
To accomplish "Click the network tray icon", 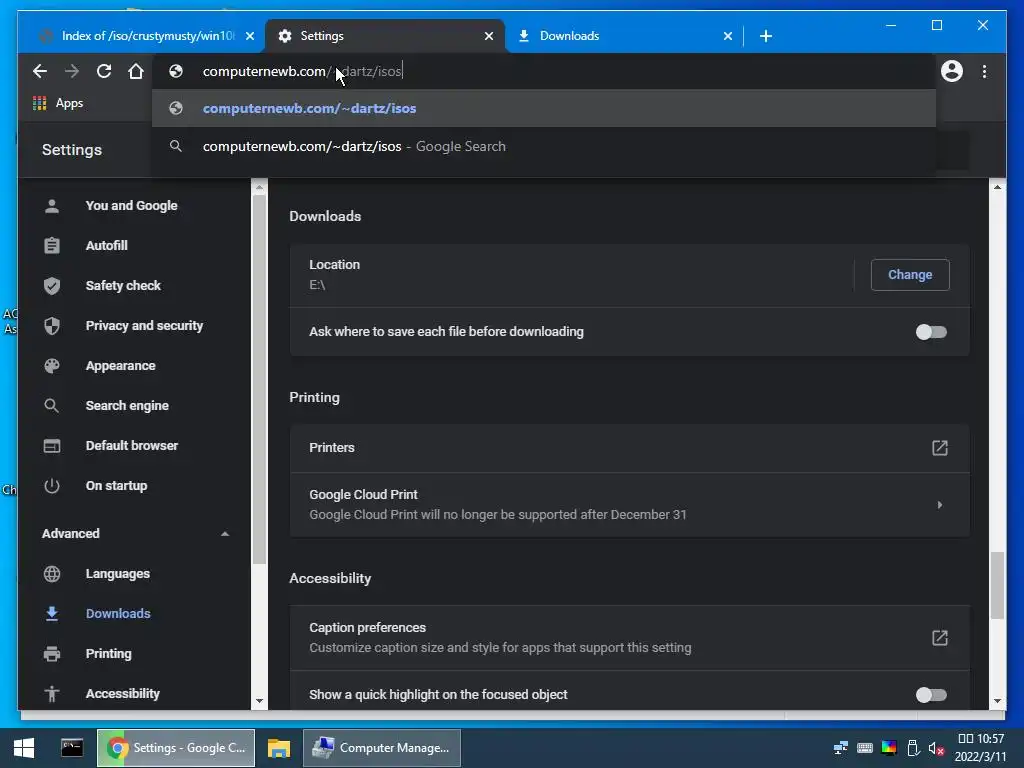I will click(x=841, y=748).
